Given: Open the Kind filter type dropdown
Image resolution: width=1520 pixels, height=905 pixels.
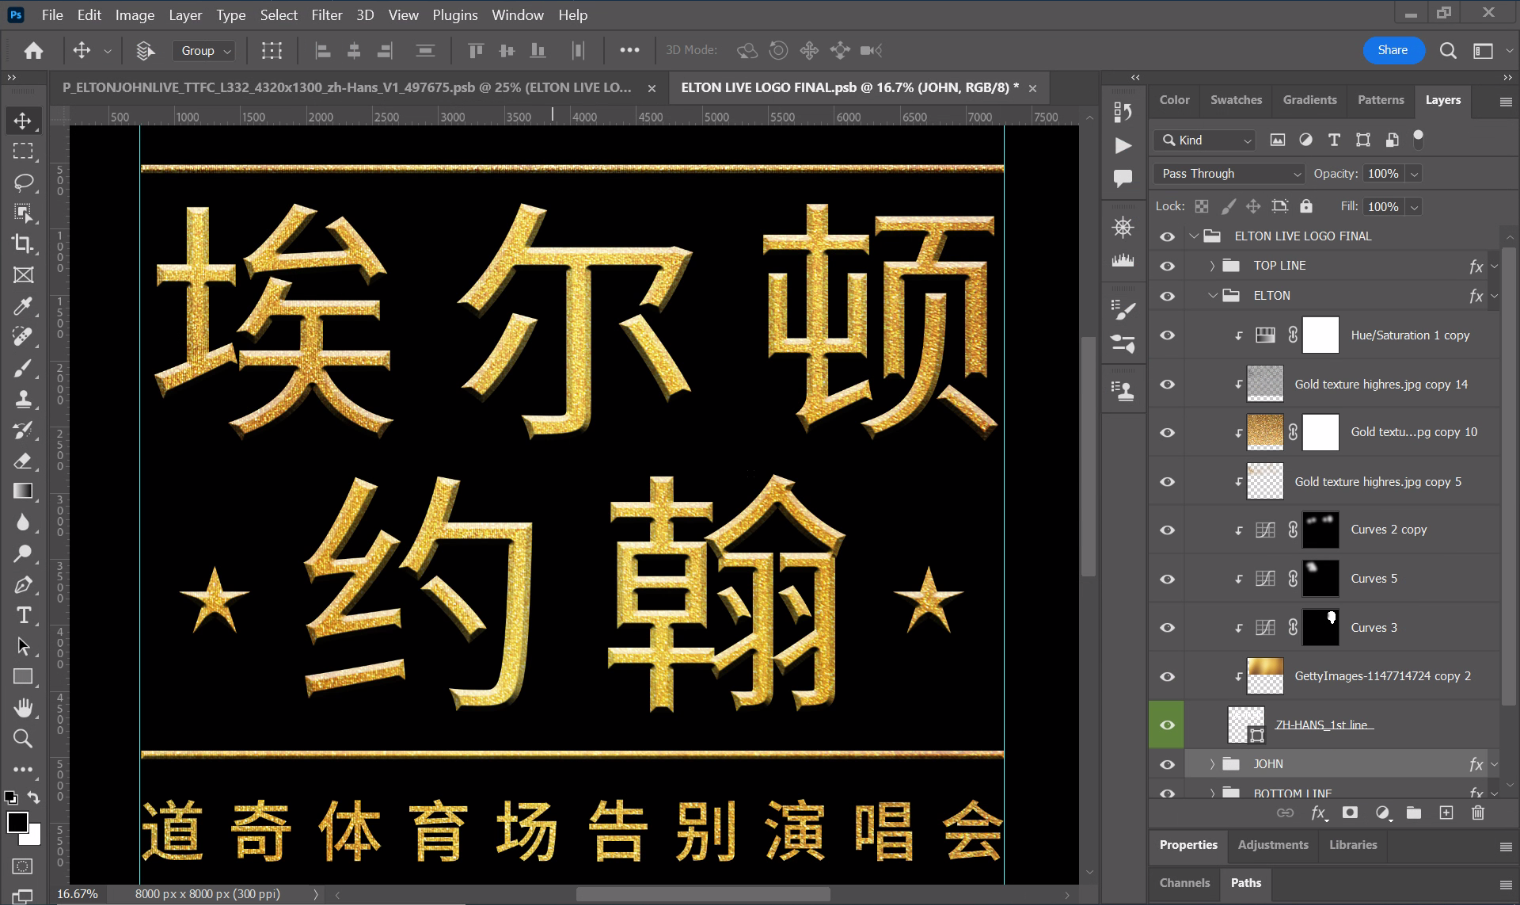Looking at the screenshot, I should (1205, 140).
